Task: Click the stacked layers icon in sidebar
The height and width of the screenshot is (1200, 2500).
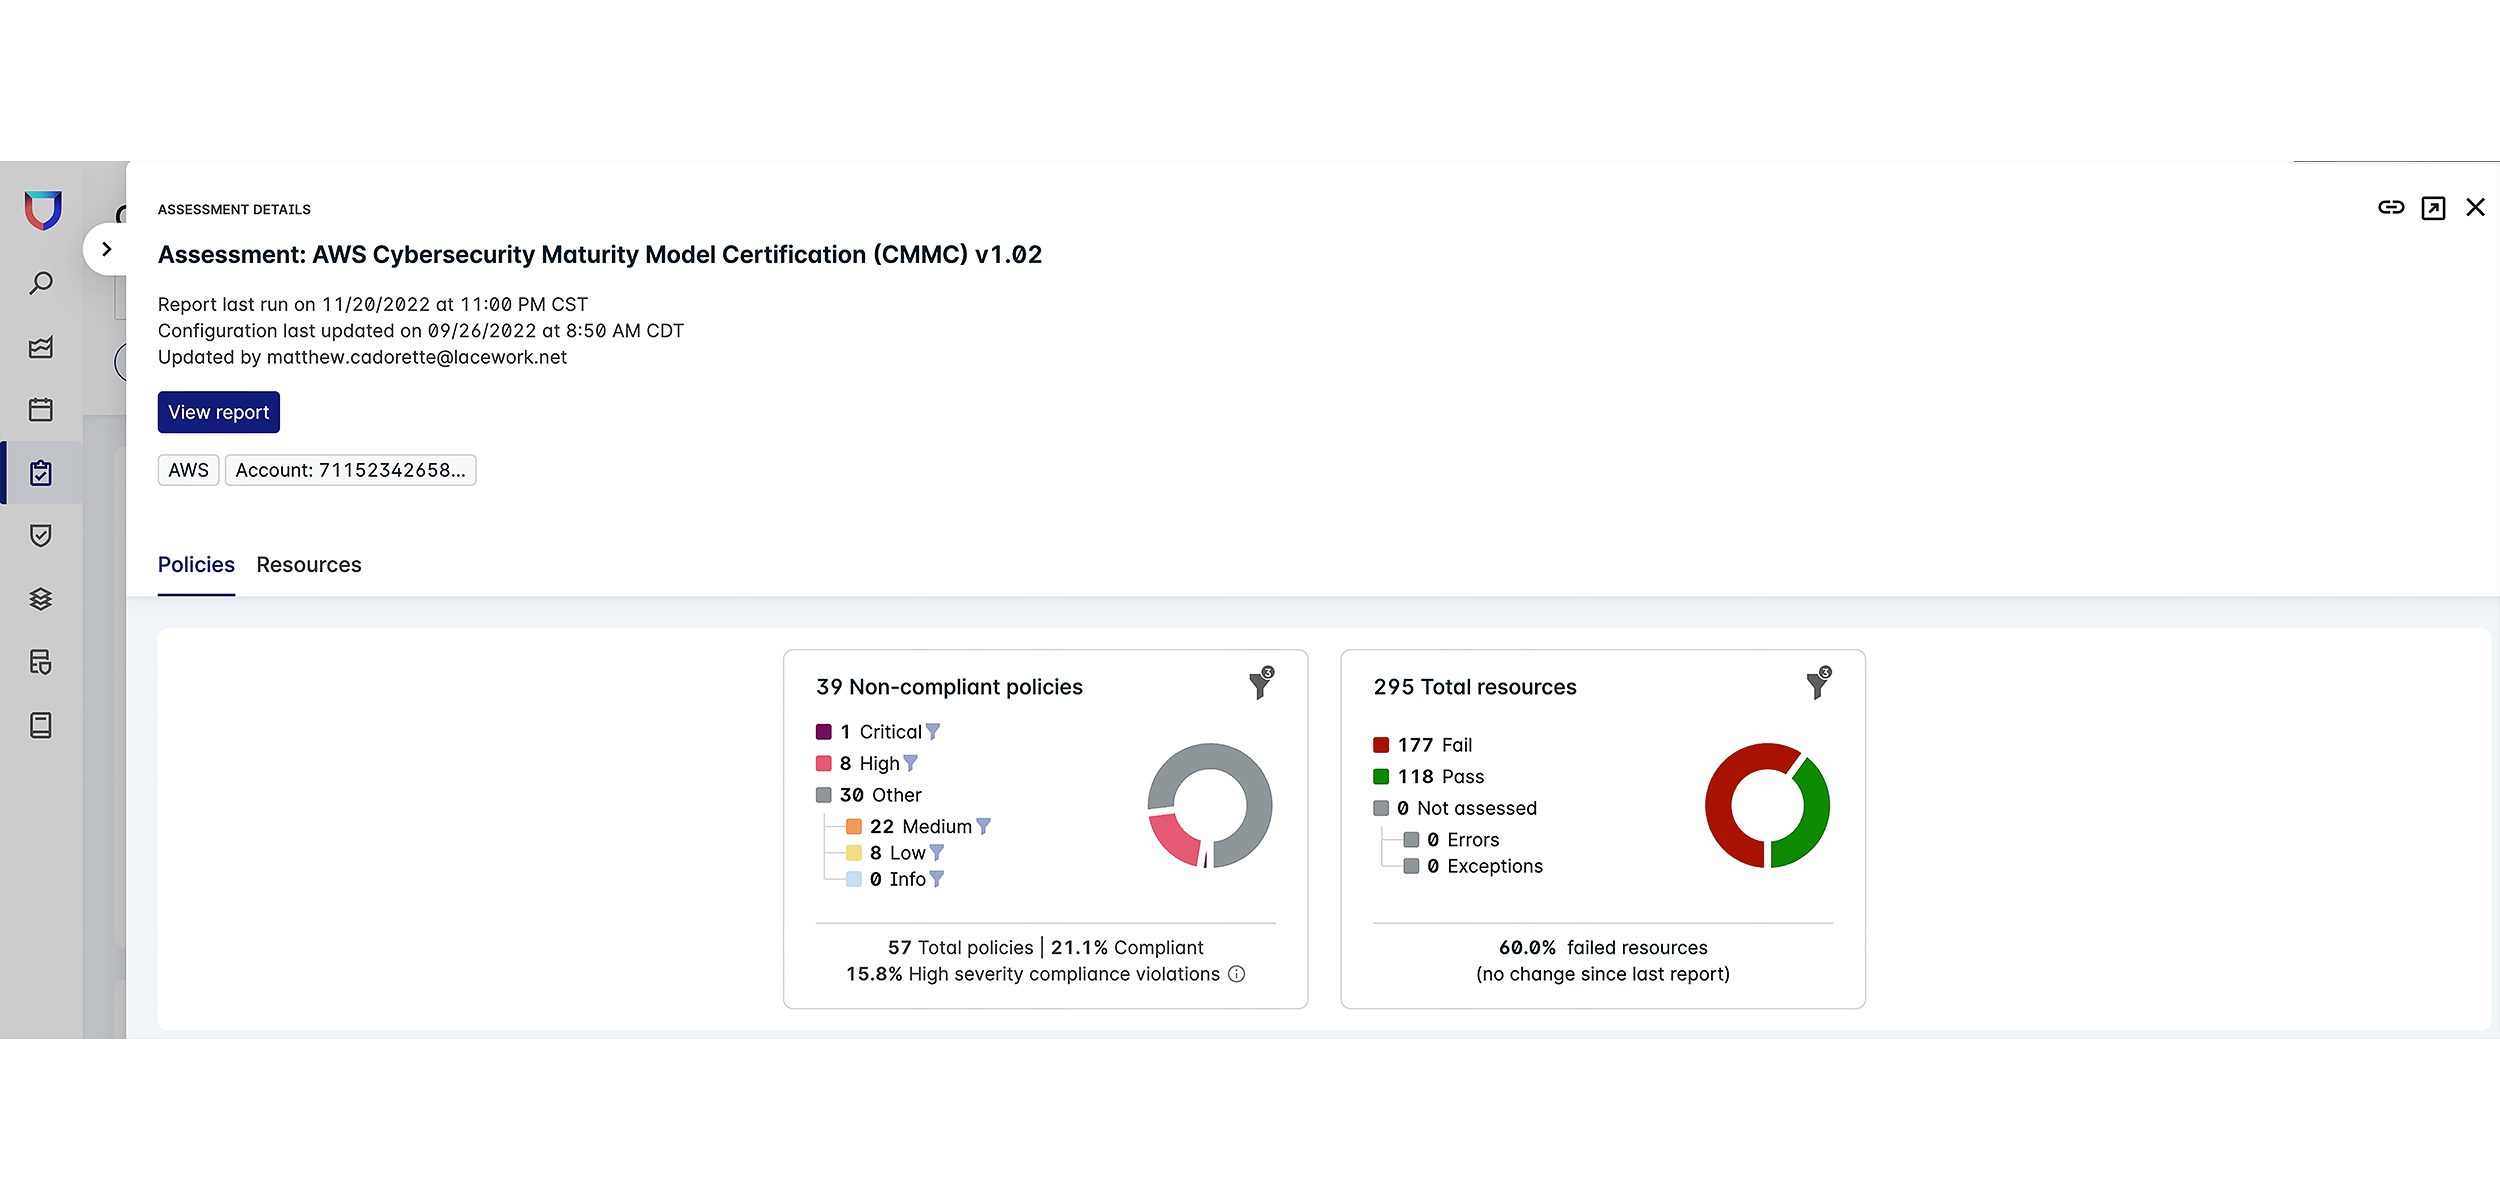Action: pos(41,599)
